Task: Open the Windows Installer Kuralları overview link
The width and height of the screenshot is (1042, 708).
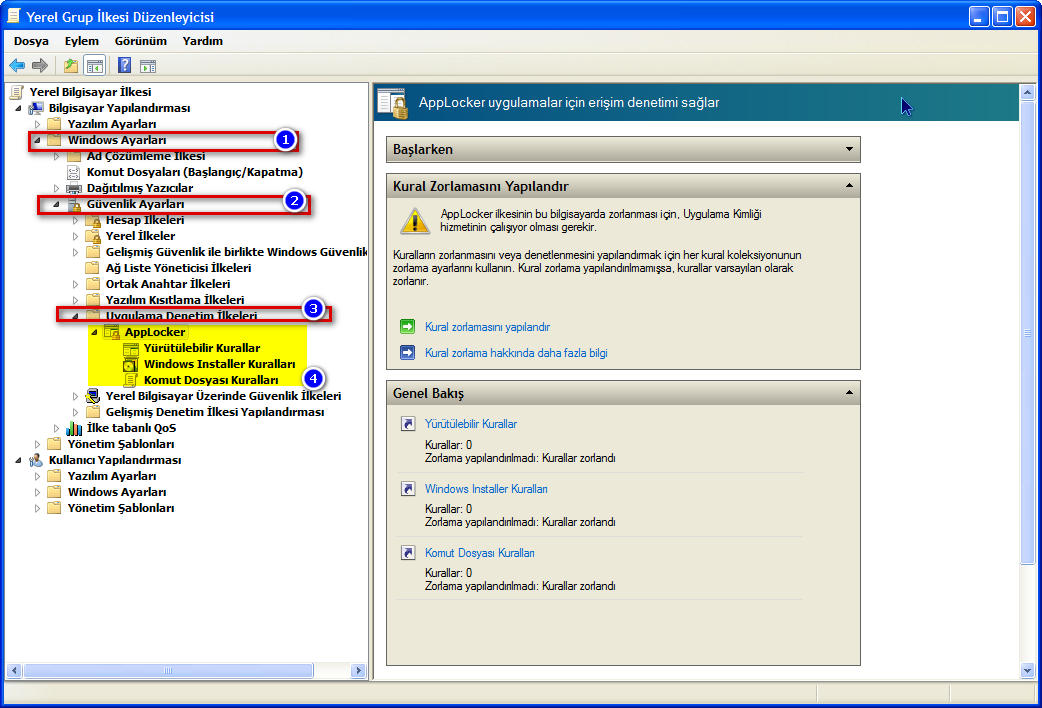Action: pyautogui.click(x=486, y=489)
